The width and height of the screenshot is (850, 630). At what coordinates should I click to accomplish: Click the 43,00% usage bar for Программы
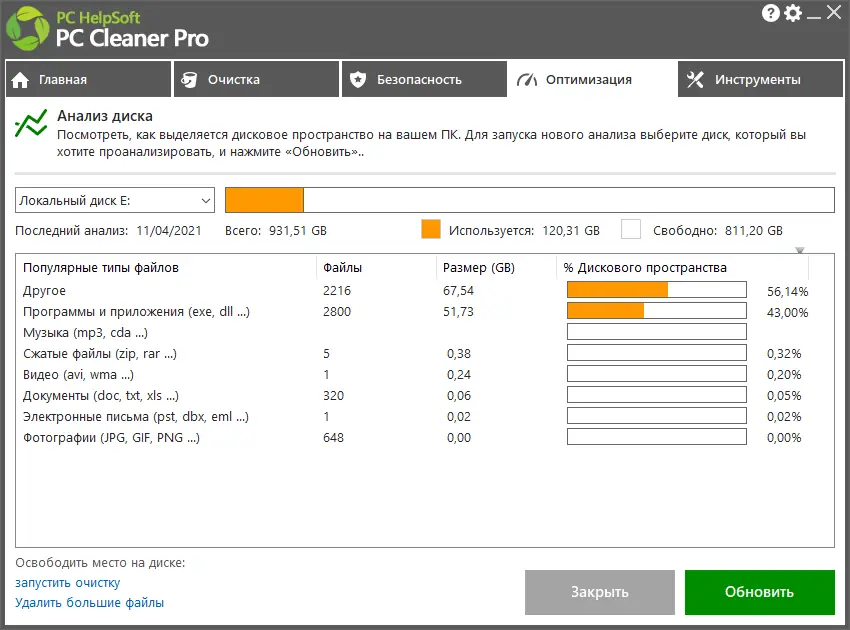coord(656,311)
